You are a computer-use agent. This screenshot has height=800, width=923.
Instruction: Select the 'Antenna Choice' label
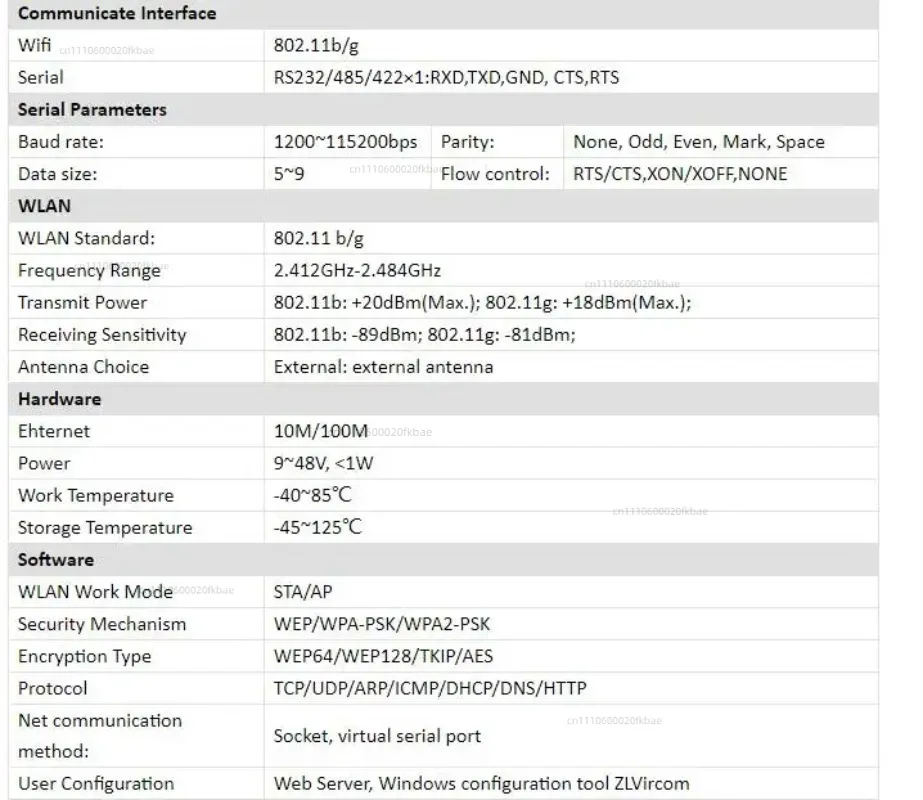click(84, 367)
